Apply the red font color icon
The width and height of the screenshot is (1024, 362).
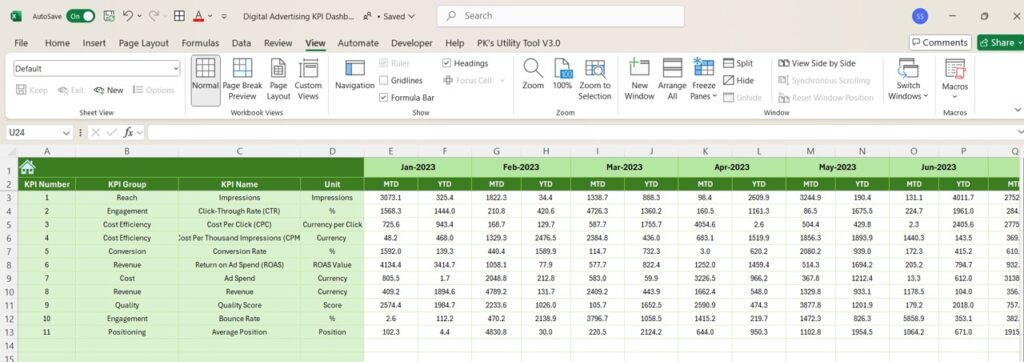[199, 16]
